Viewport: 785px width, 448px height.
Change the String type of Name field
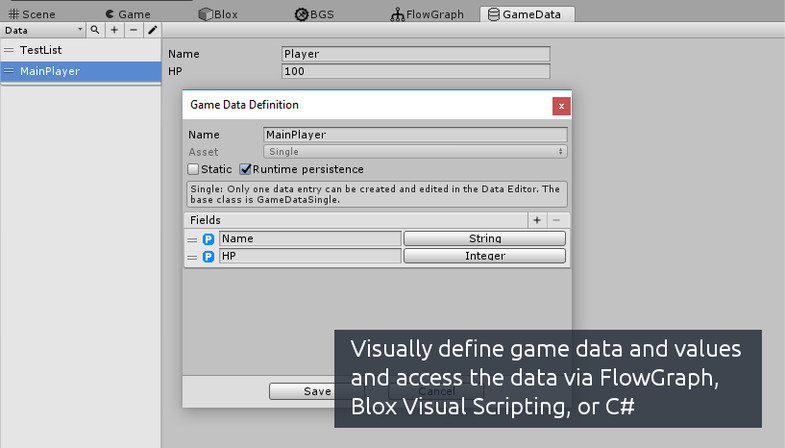485,238
